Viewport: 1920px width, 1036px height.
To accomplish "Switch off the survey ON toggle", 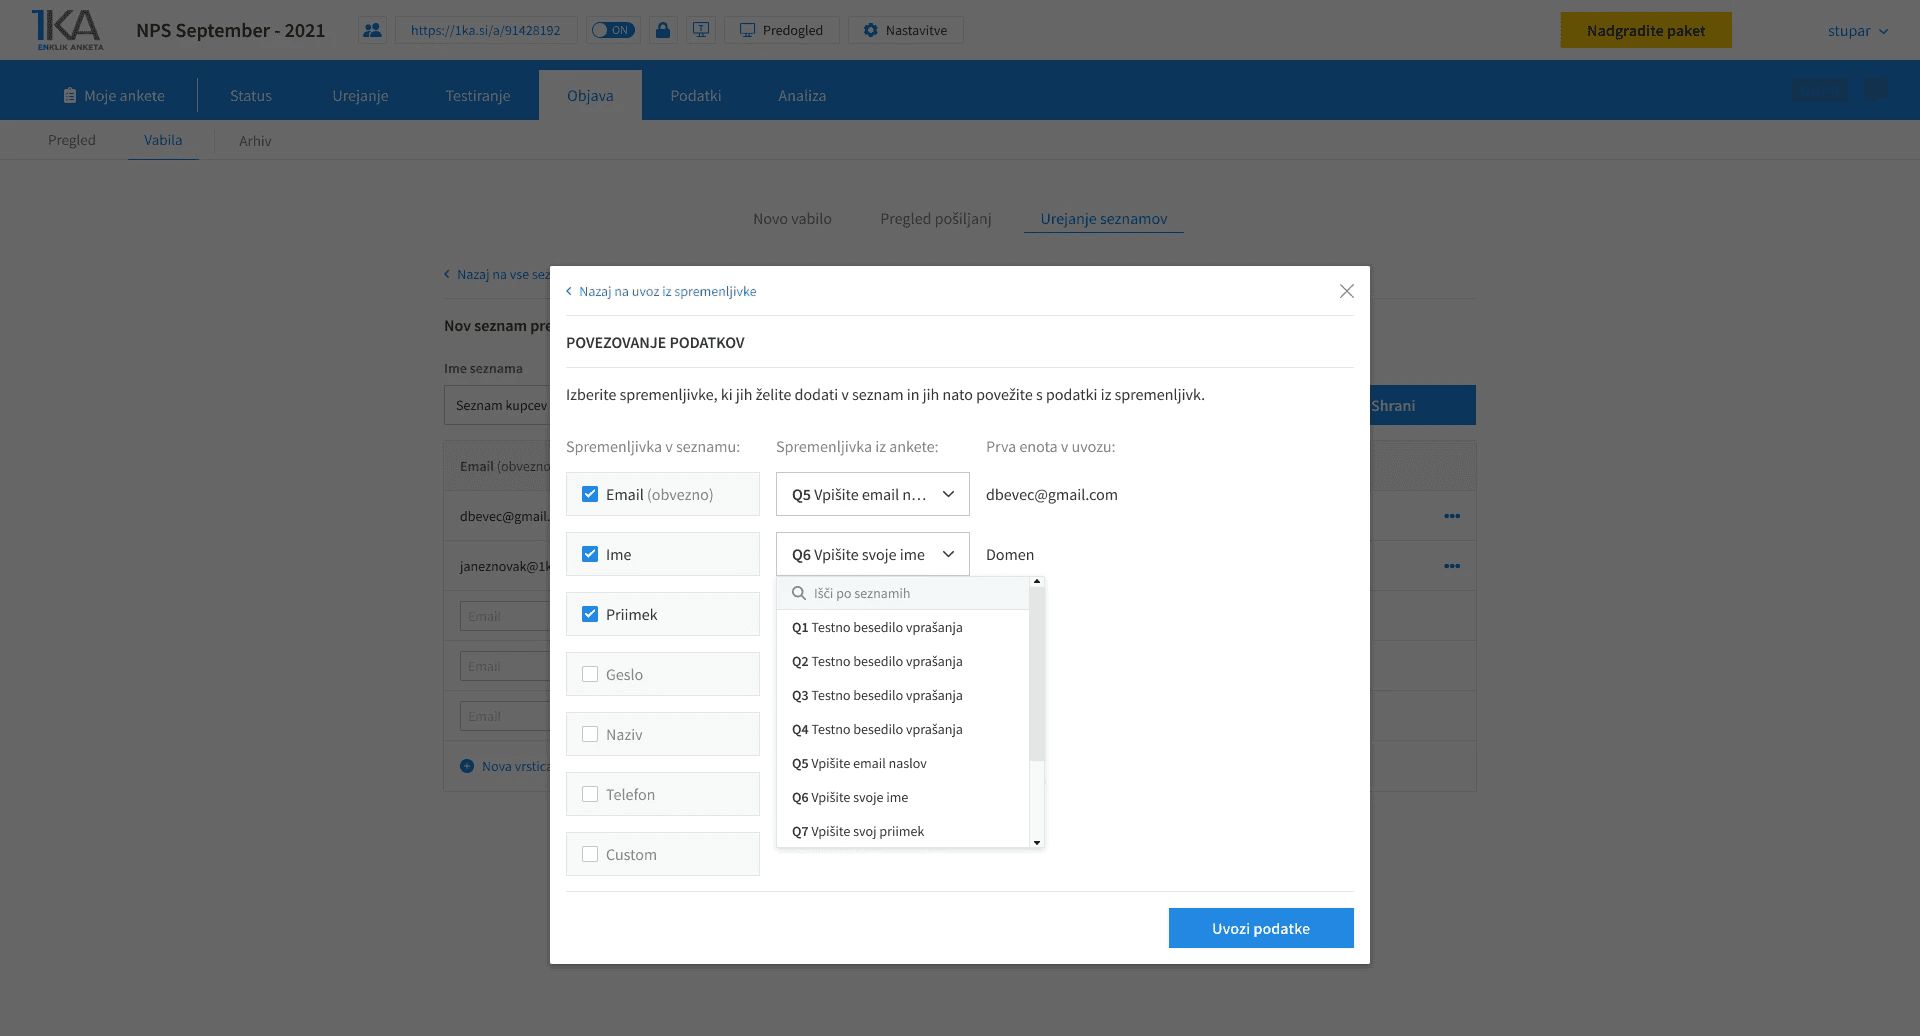I will click(x=613, y=30).
